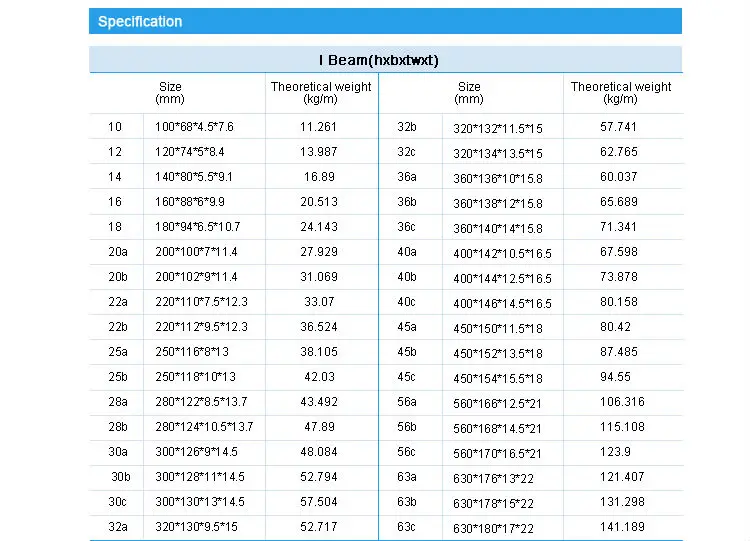Image resolution: width=750 pixels, height=541 pixels.
Task: Click size cell 630*180*17*22
Action: pyautogui.click(x=493, y=528)
